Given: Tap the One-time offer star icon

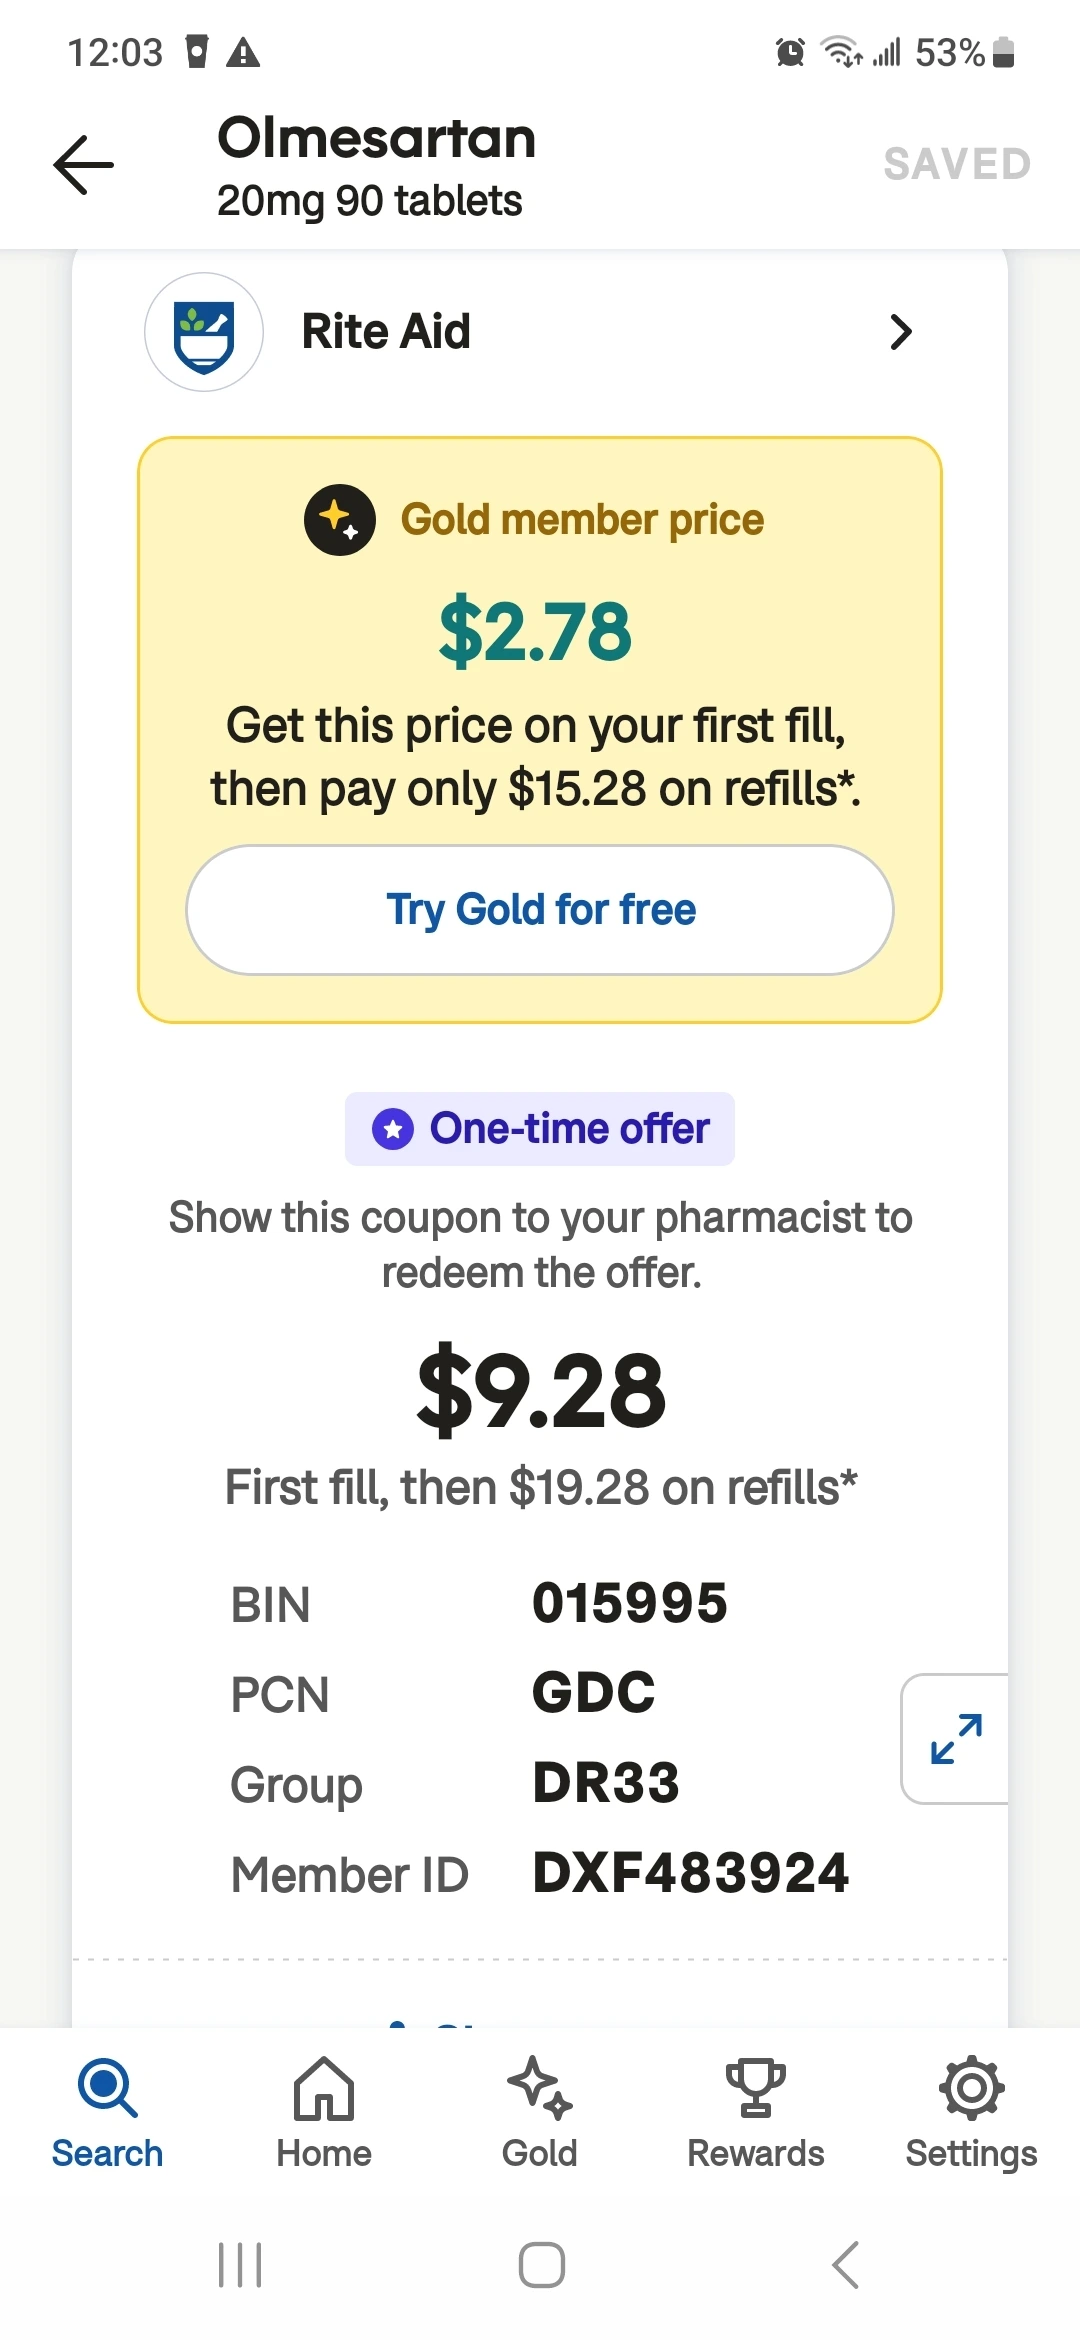Looking at the screenshot, I should click(x=393, y=1129).
